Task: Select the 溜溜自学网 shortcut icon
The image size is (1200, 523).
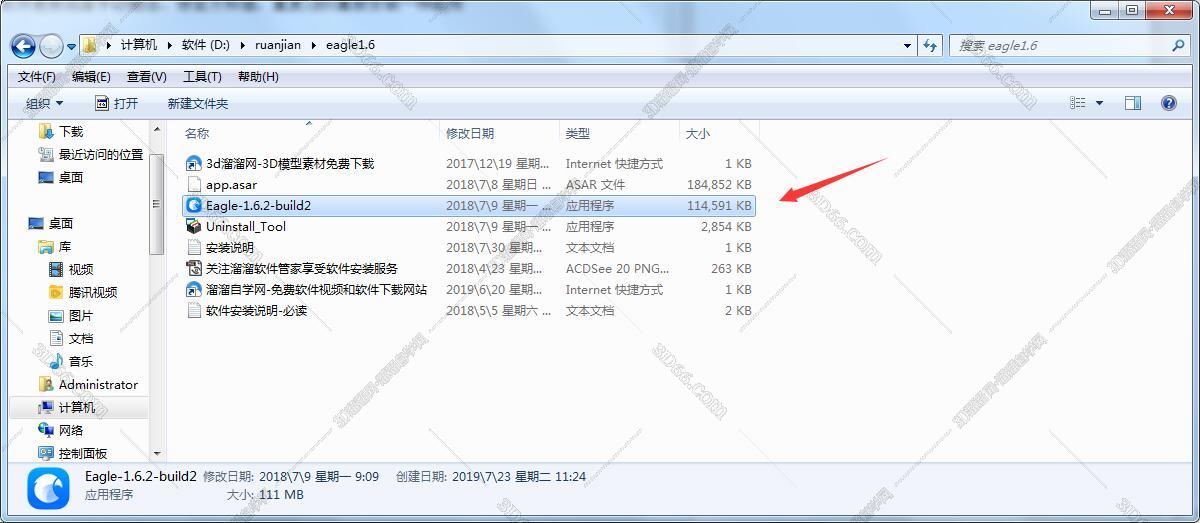Action: 194,289
